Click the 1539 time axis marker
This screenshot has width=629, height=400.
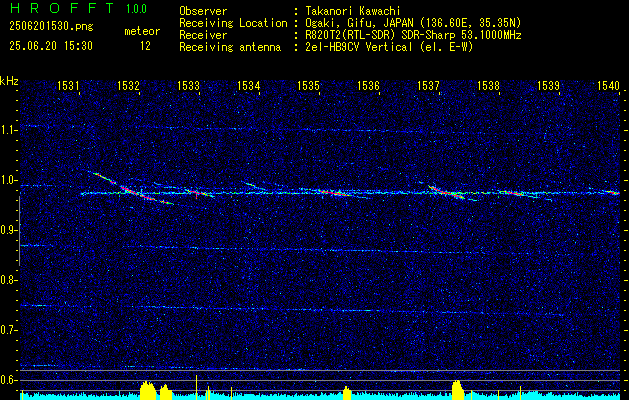pyautogui.click(x=548, y=85)
